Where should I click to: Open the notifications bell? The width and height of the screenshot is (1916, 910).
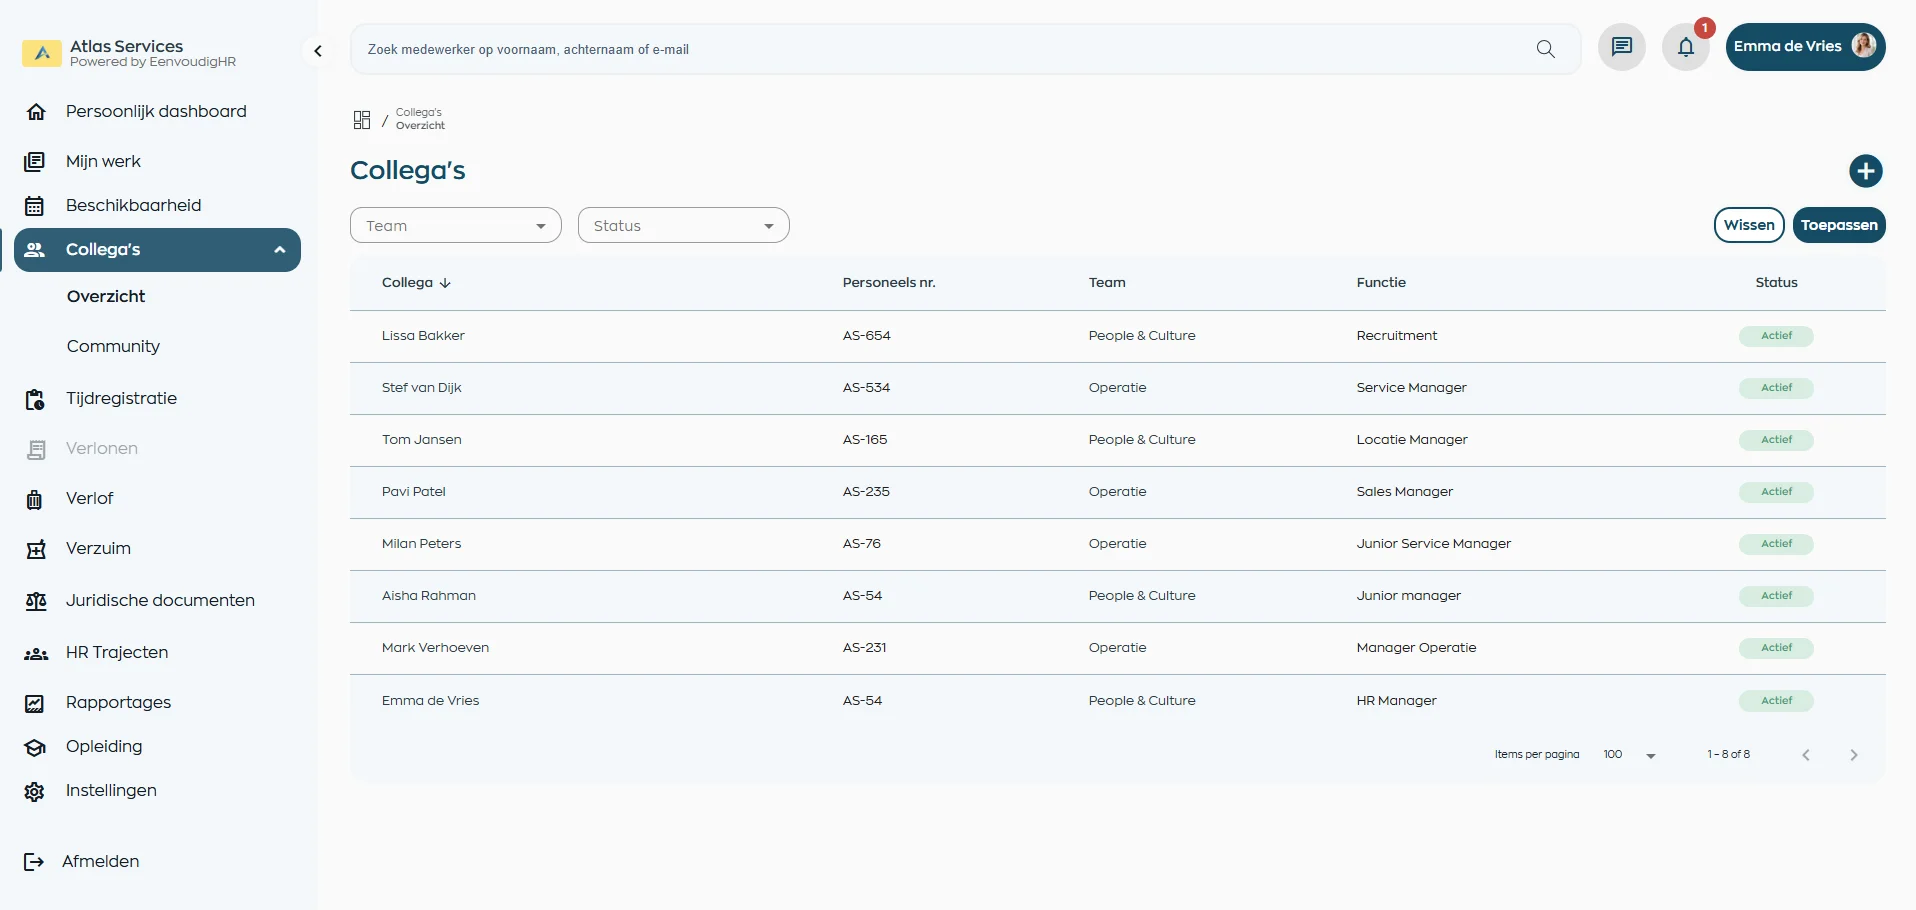(x=1686, y=47)
